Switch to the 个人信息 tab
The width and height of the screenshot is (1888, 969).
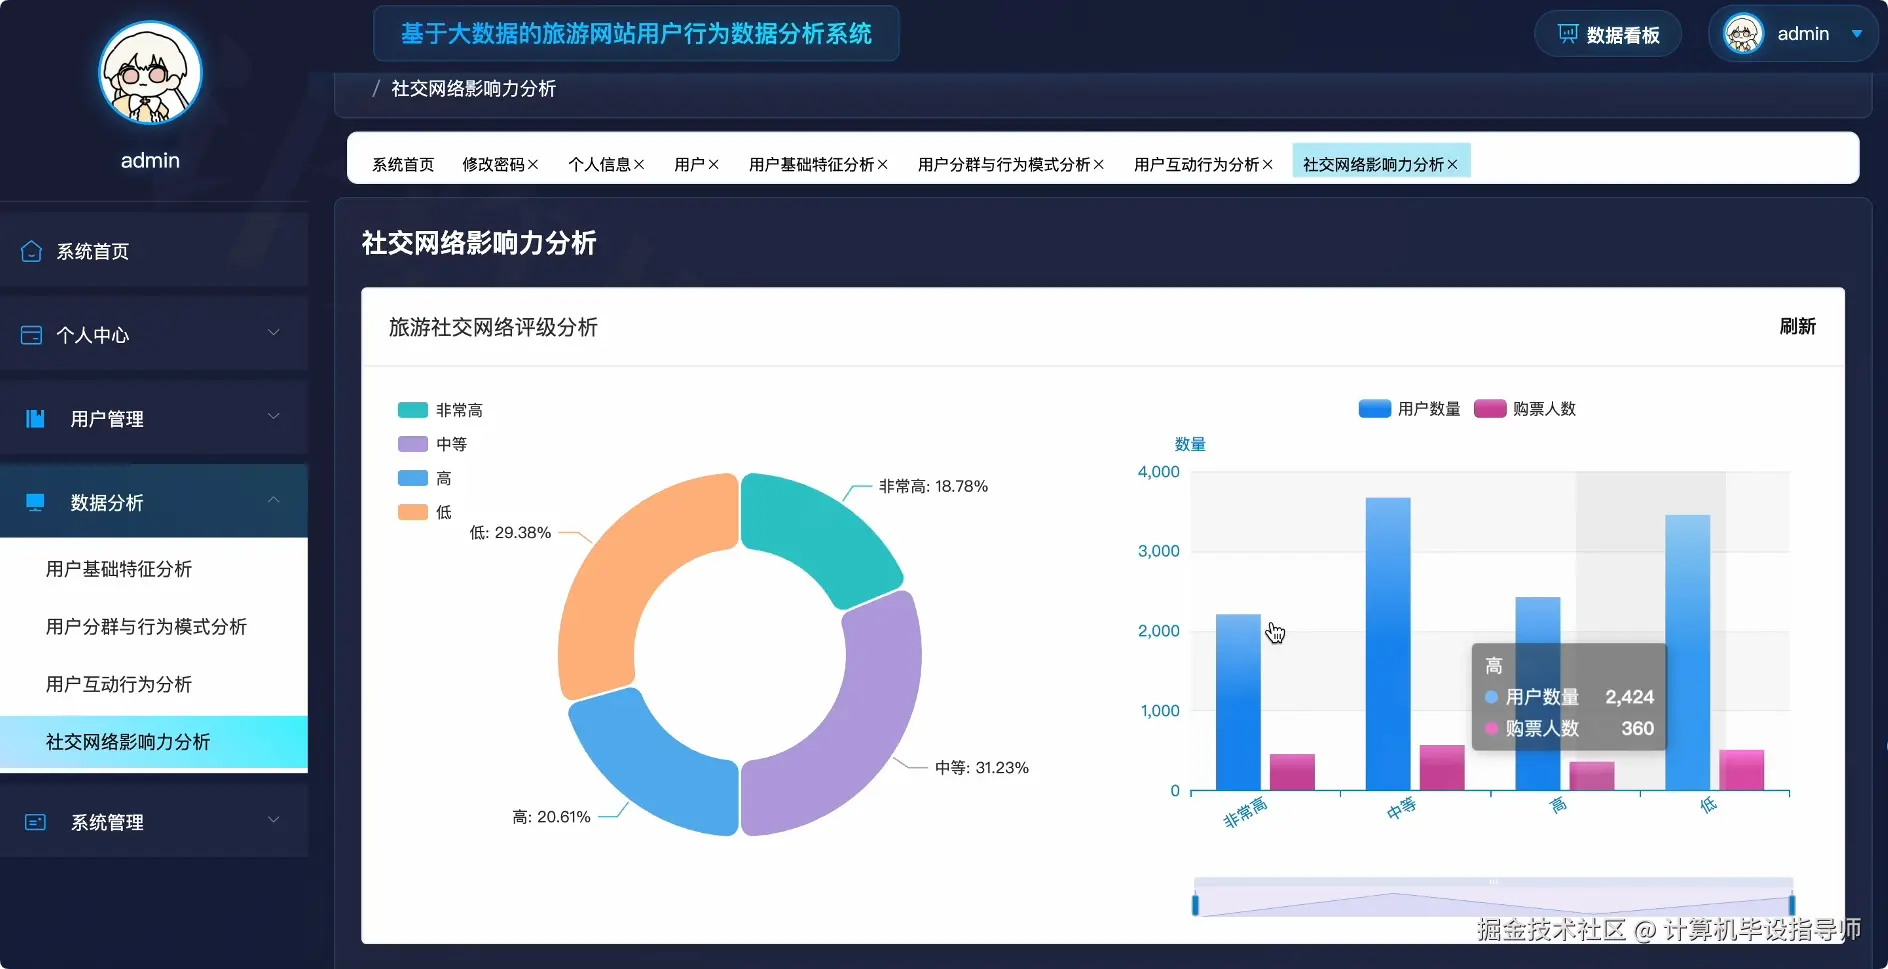point(599,164)
